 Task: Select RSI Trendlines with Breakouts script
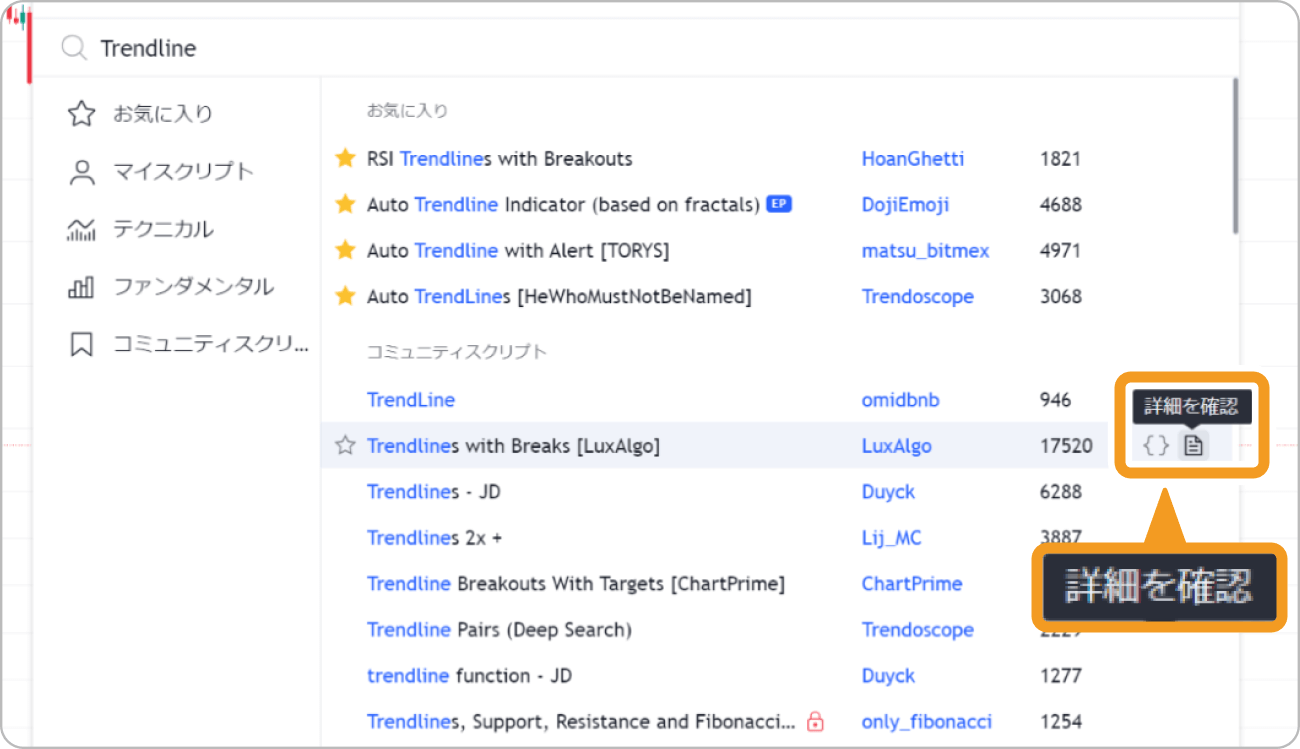(x=499, y=159)
